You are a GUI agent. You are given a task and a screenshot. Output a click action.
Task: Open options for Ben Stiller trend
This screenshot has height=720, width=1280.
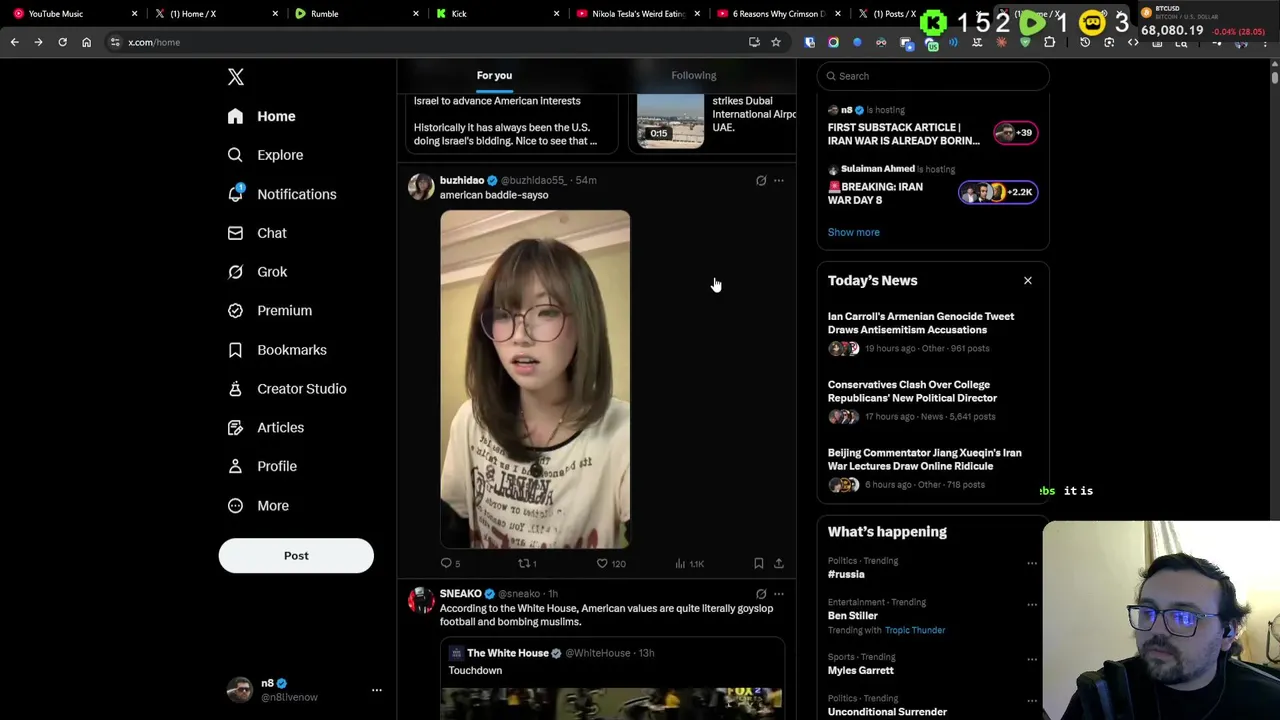1031,605
